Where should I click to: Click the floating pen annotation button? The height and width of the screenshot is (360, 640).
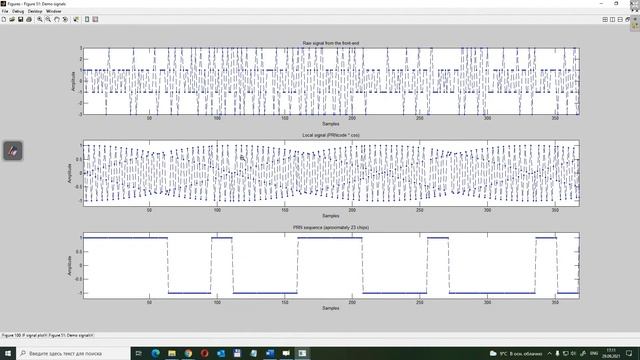pyautogui.click(x=13, y=151)
